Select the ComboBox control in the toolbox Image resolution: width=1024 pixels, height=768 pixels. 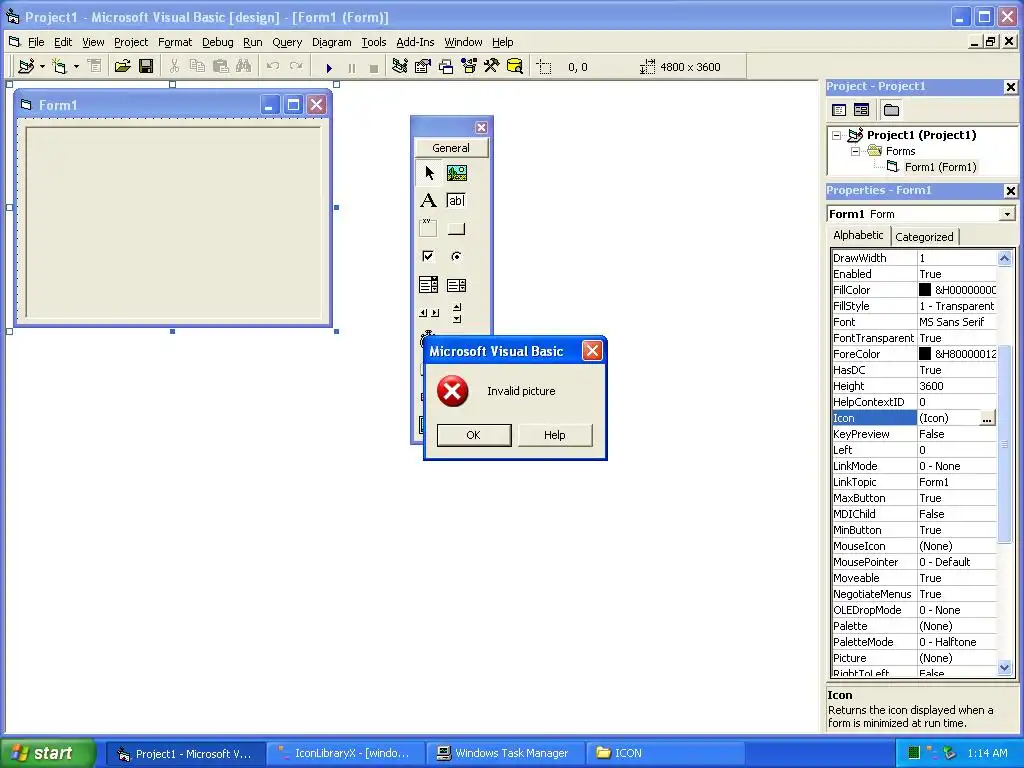tap(428, 285)
